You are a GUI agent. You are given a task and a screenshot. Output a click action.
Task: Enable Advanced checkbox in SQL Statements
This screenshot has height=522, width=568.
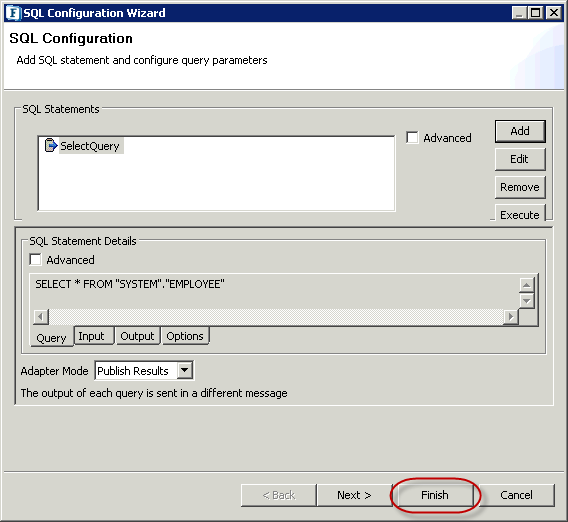412,138
